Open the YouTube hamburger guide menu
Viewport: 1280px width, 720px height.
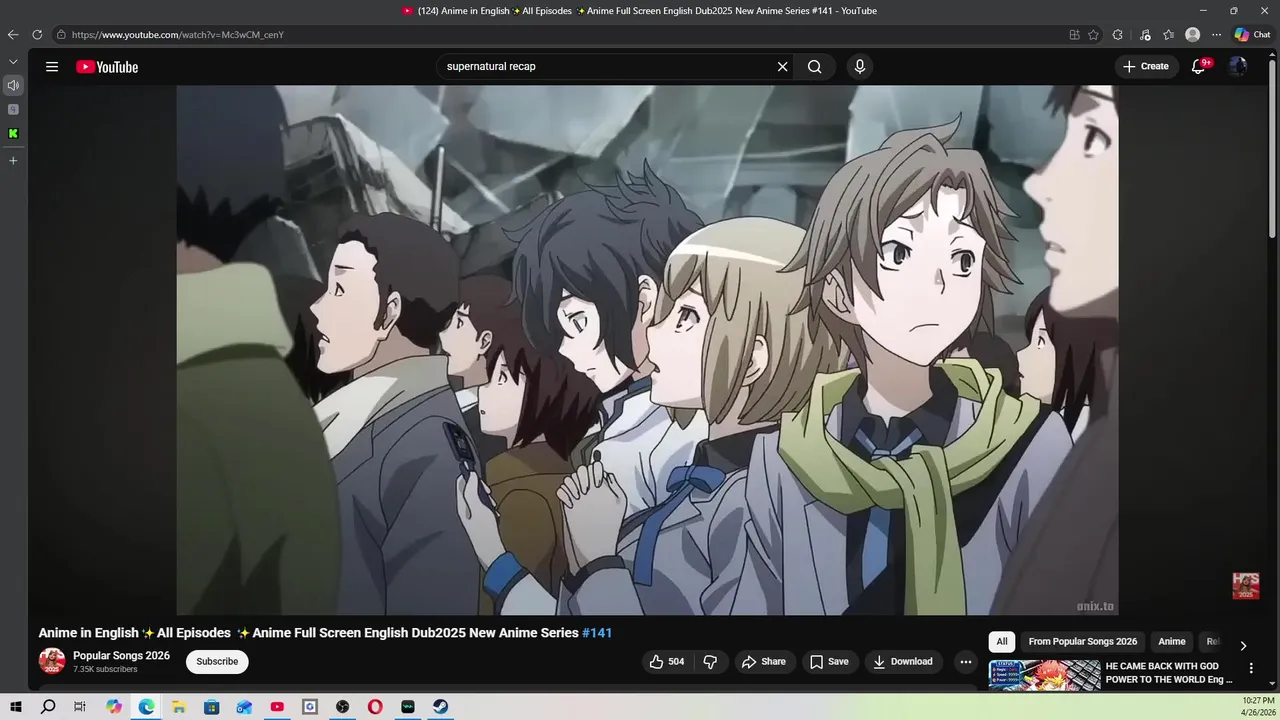click(x=52, y=67)
